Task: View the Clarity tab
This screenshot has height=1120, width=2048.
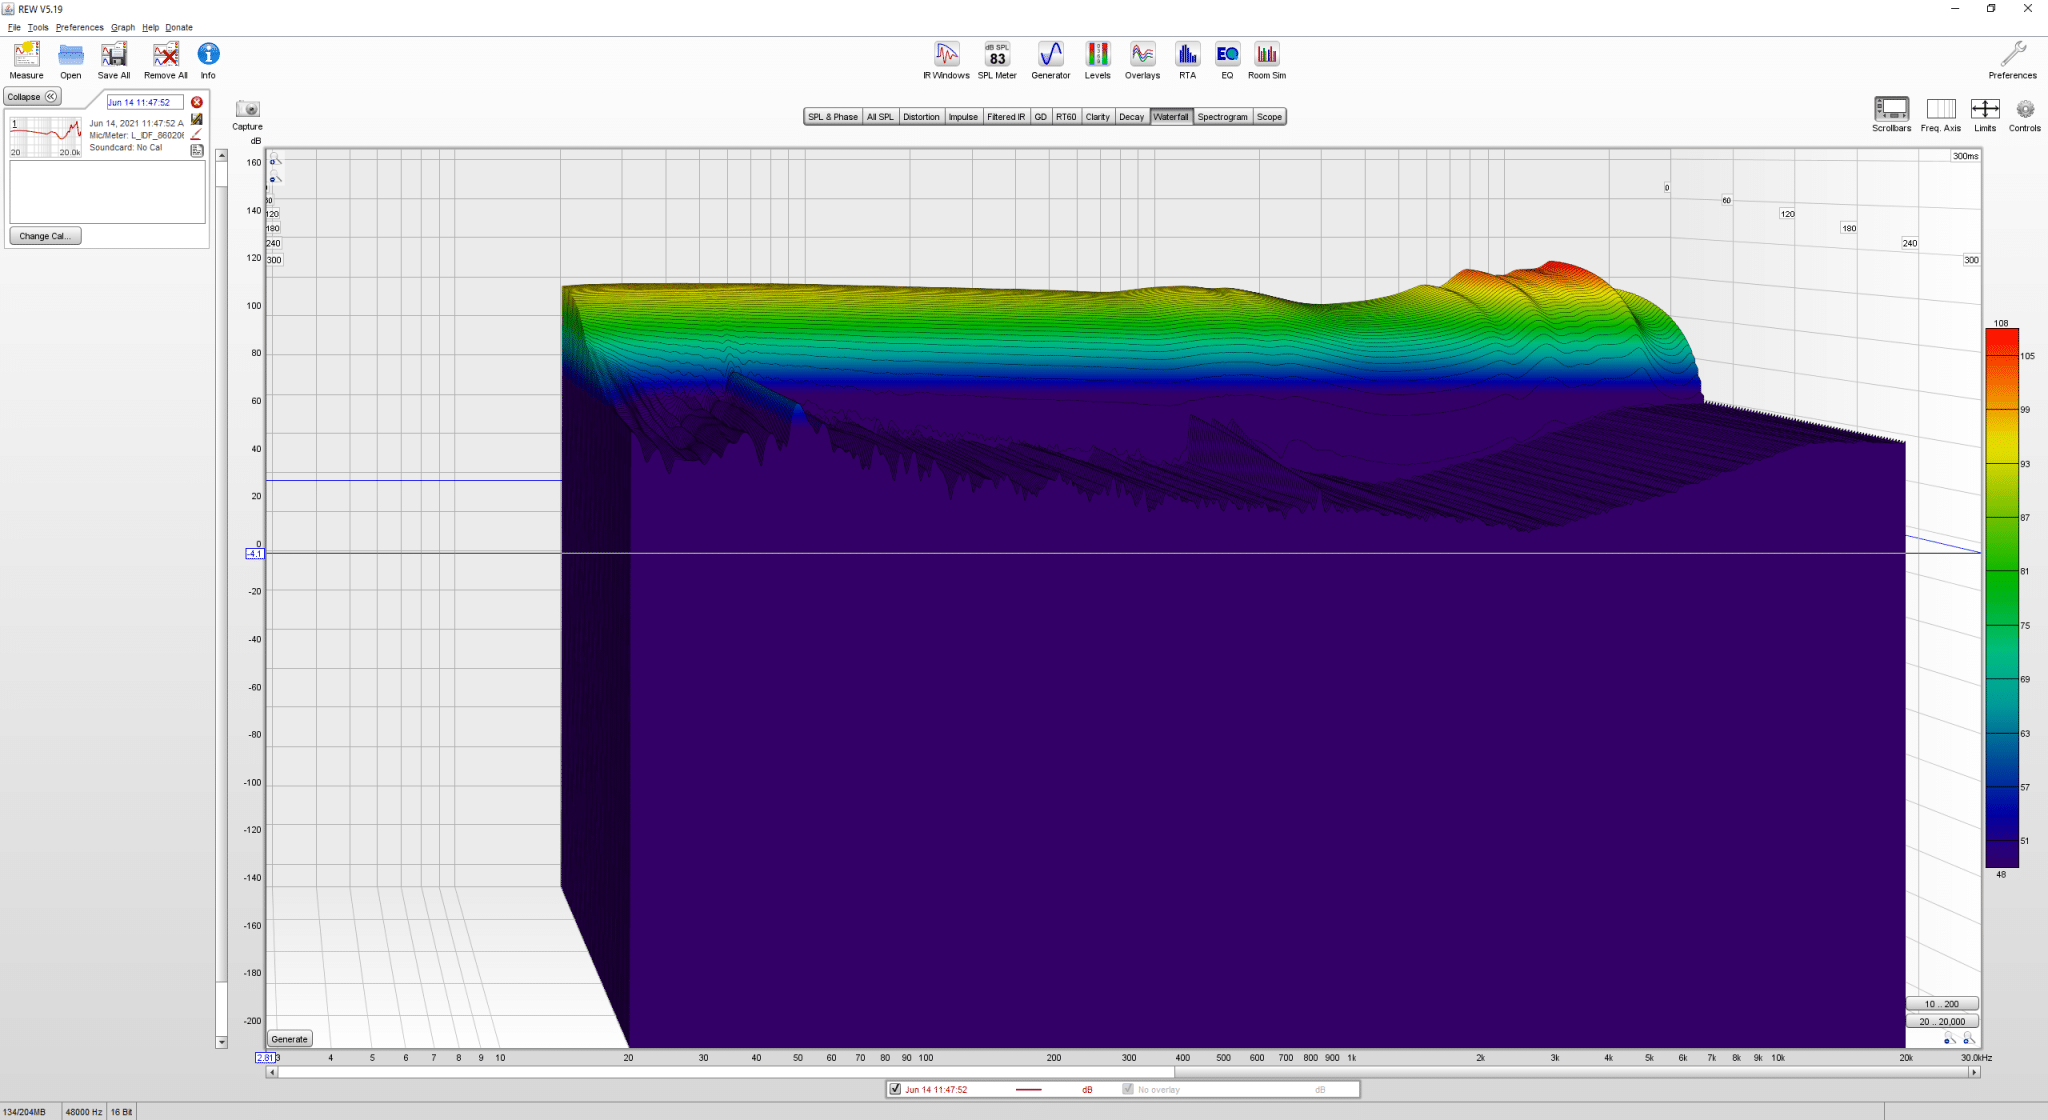Action: click(1098, 117)
